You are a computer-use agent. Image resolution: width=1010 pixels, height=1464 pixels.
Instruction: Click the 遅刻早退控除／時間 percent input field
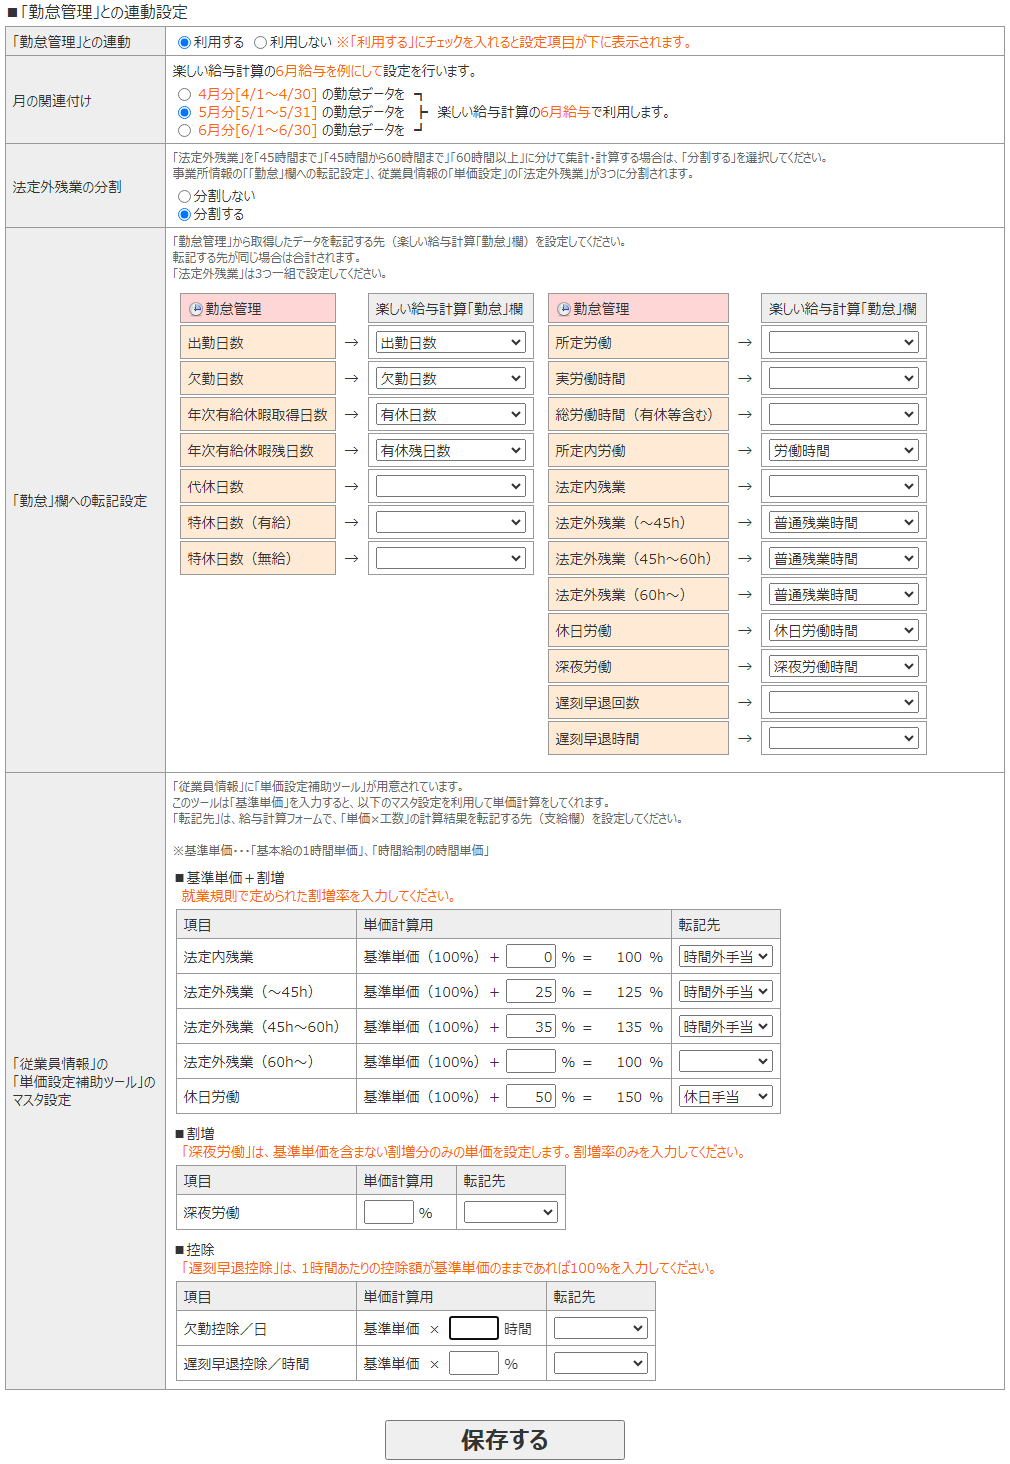(473, 1363)
